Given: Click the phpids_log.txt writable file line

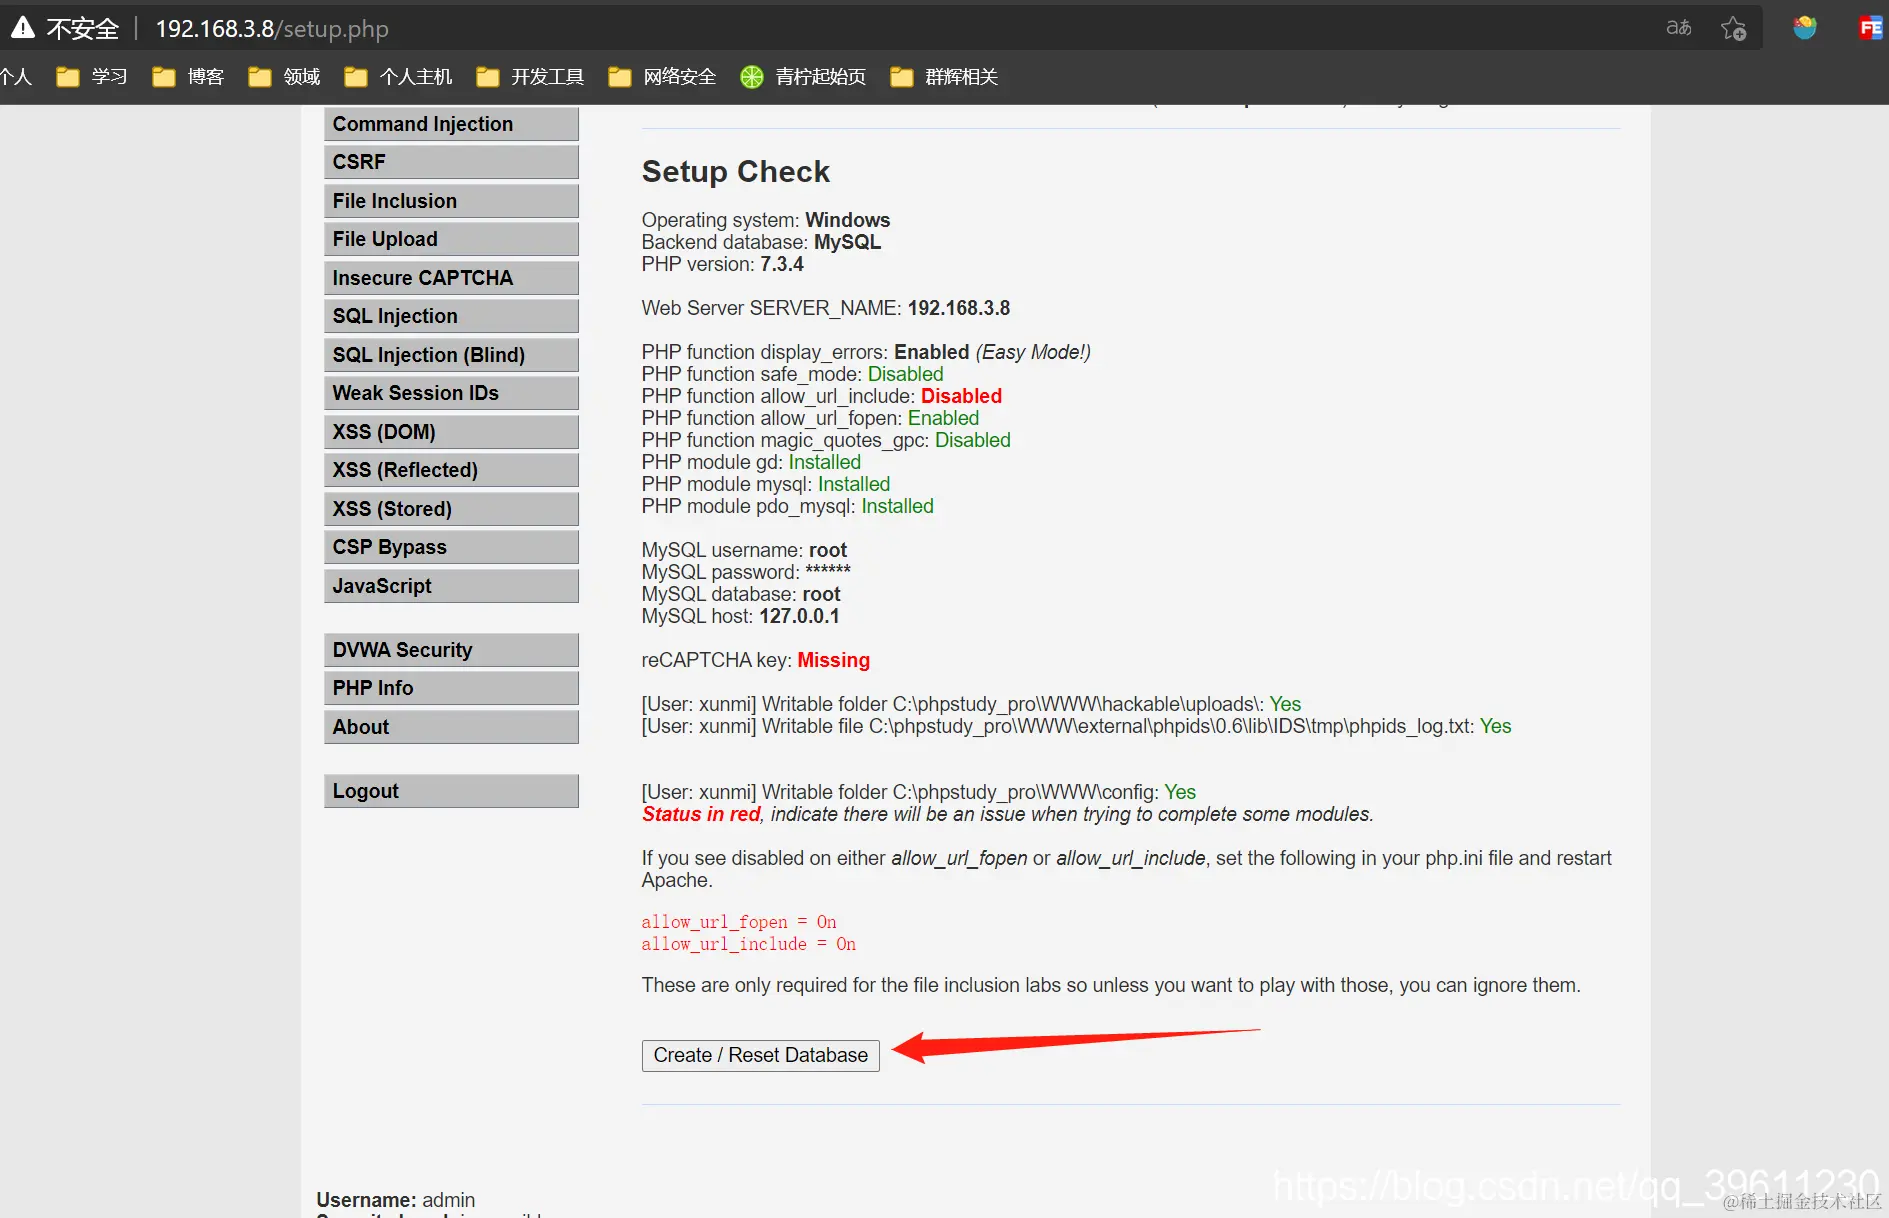Looking at the screenshot, I should [1076, 726].
